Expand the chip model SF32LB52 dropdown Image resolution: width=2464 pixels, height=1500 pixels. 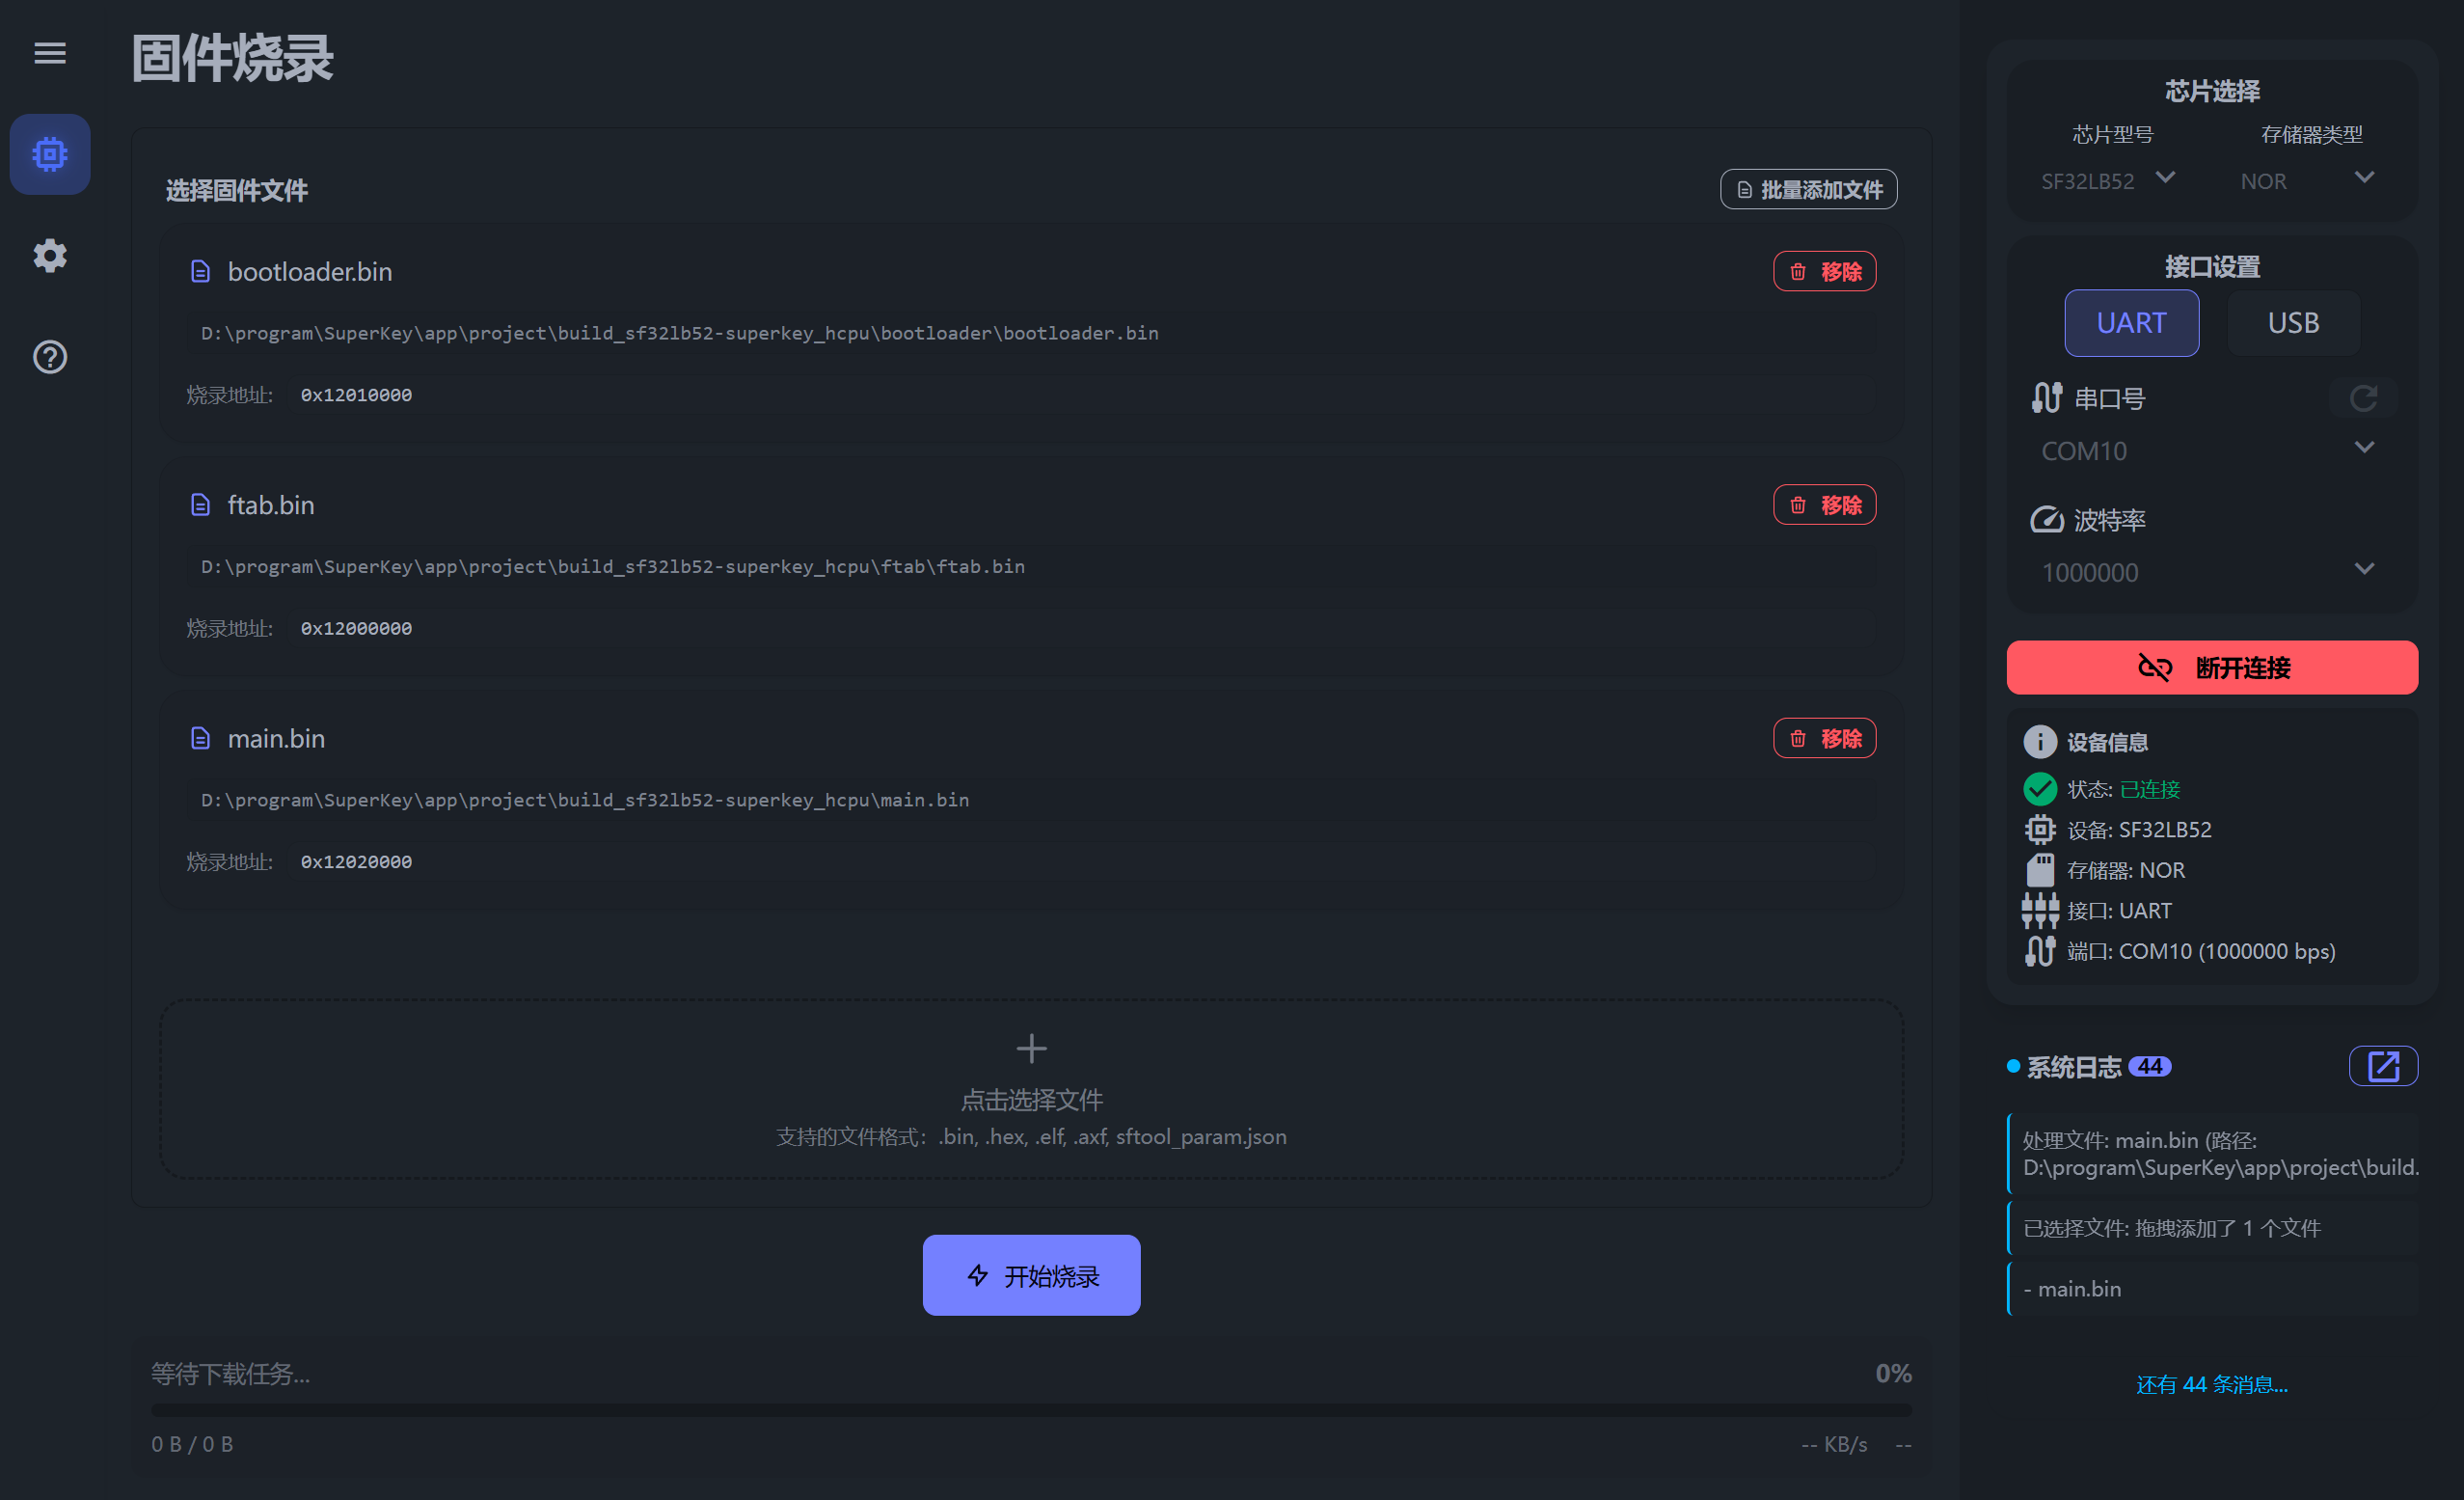[2108, 180]
